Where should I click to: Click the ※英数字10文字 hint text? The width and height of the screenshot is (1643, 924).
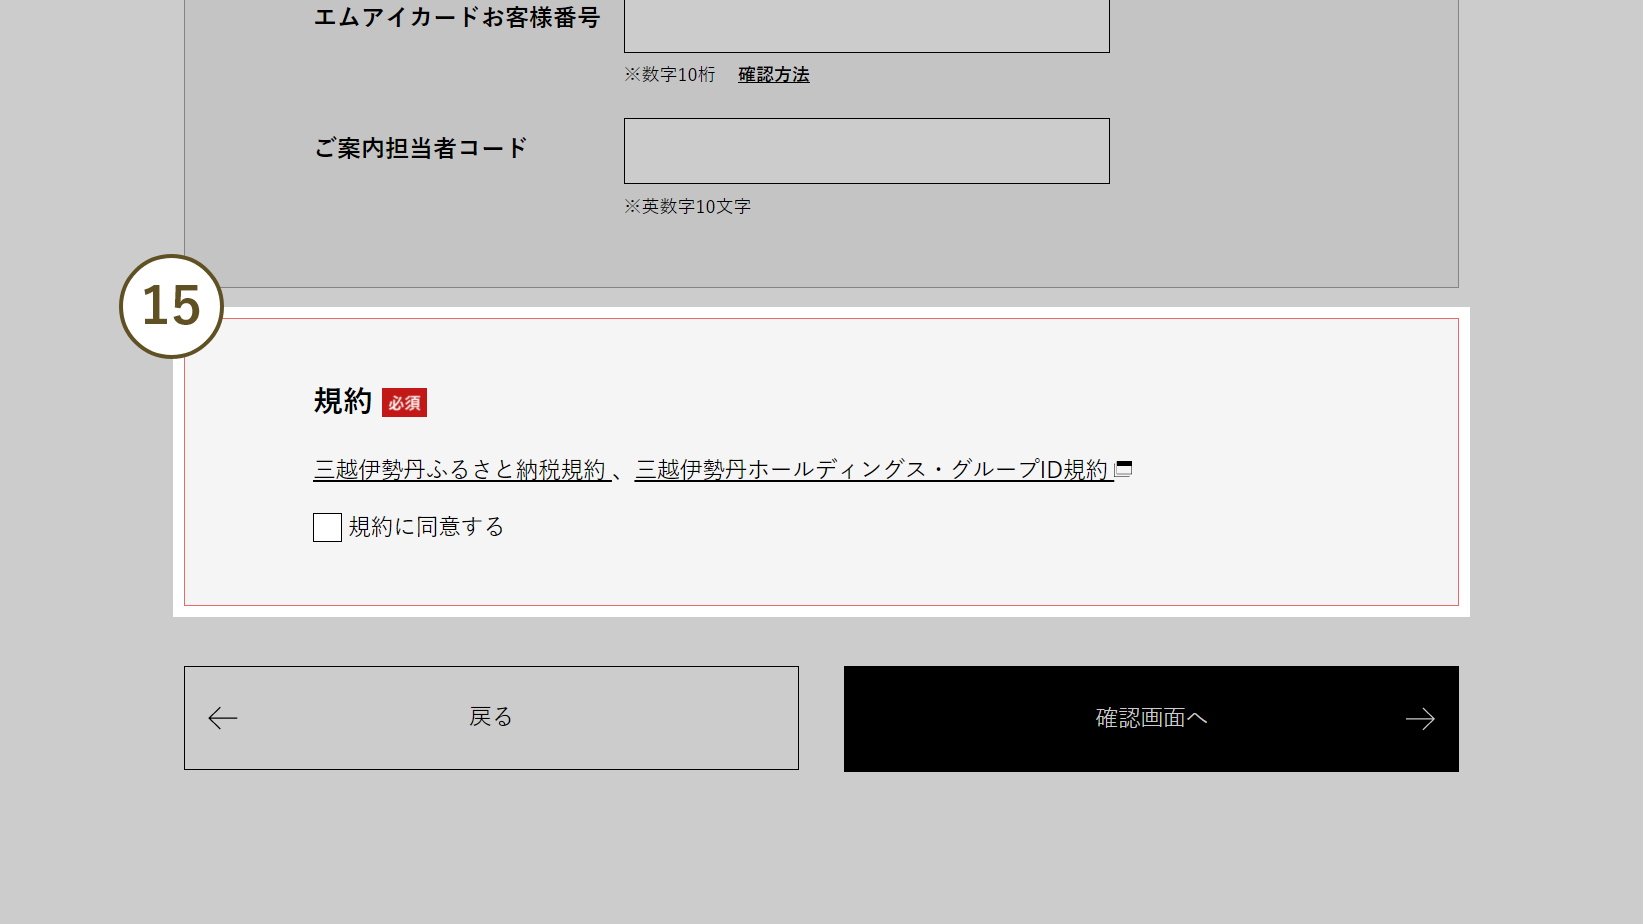point(687,207)
